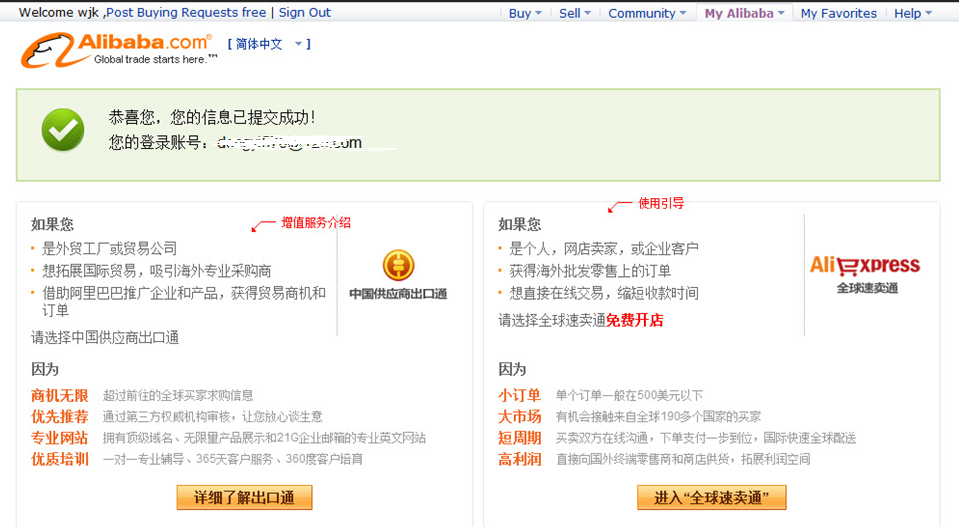Expand the Help menu
This screenshot has width=959, height=528.
[912, 13]
